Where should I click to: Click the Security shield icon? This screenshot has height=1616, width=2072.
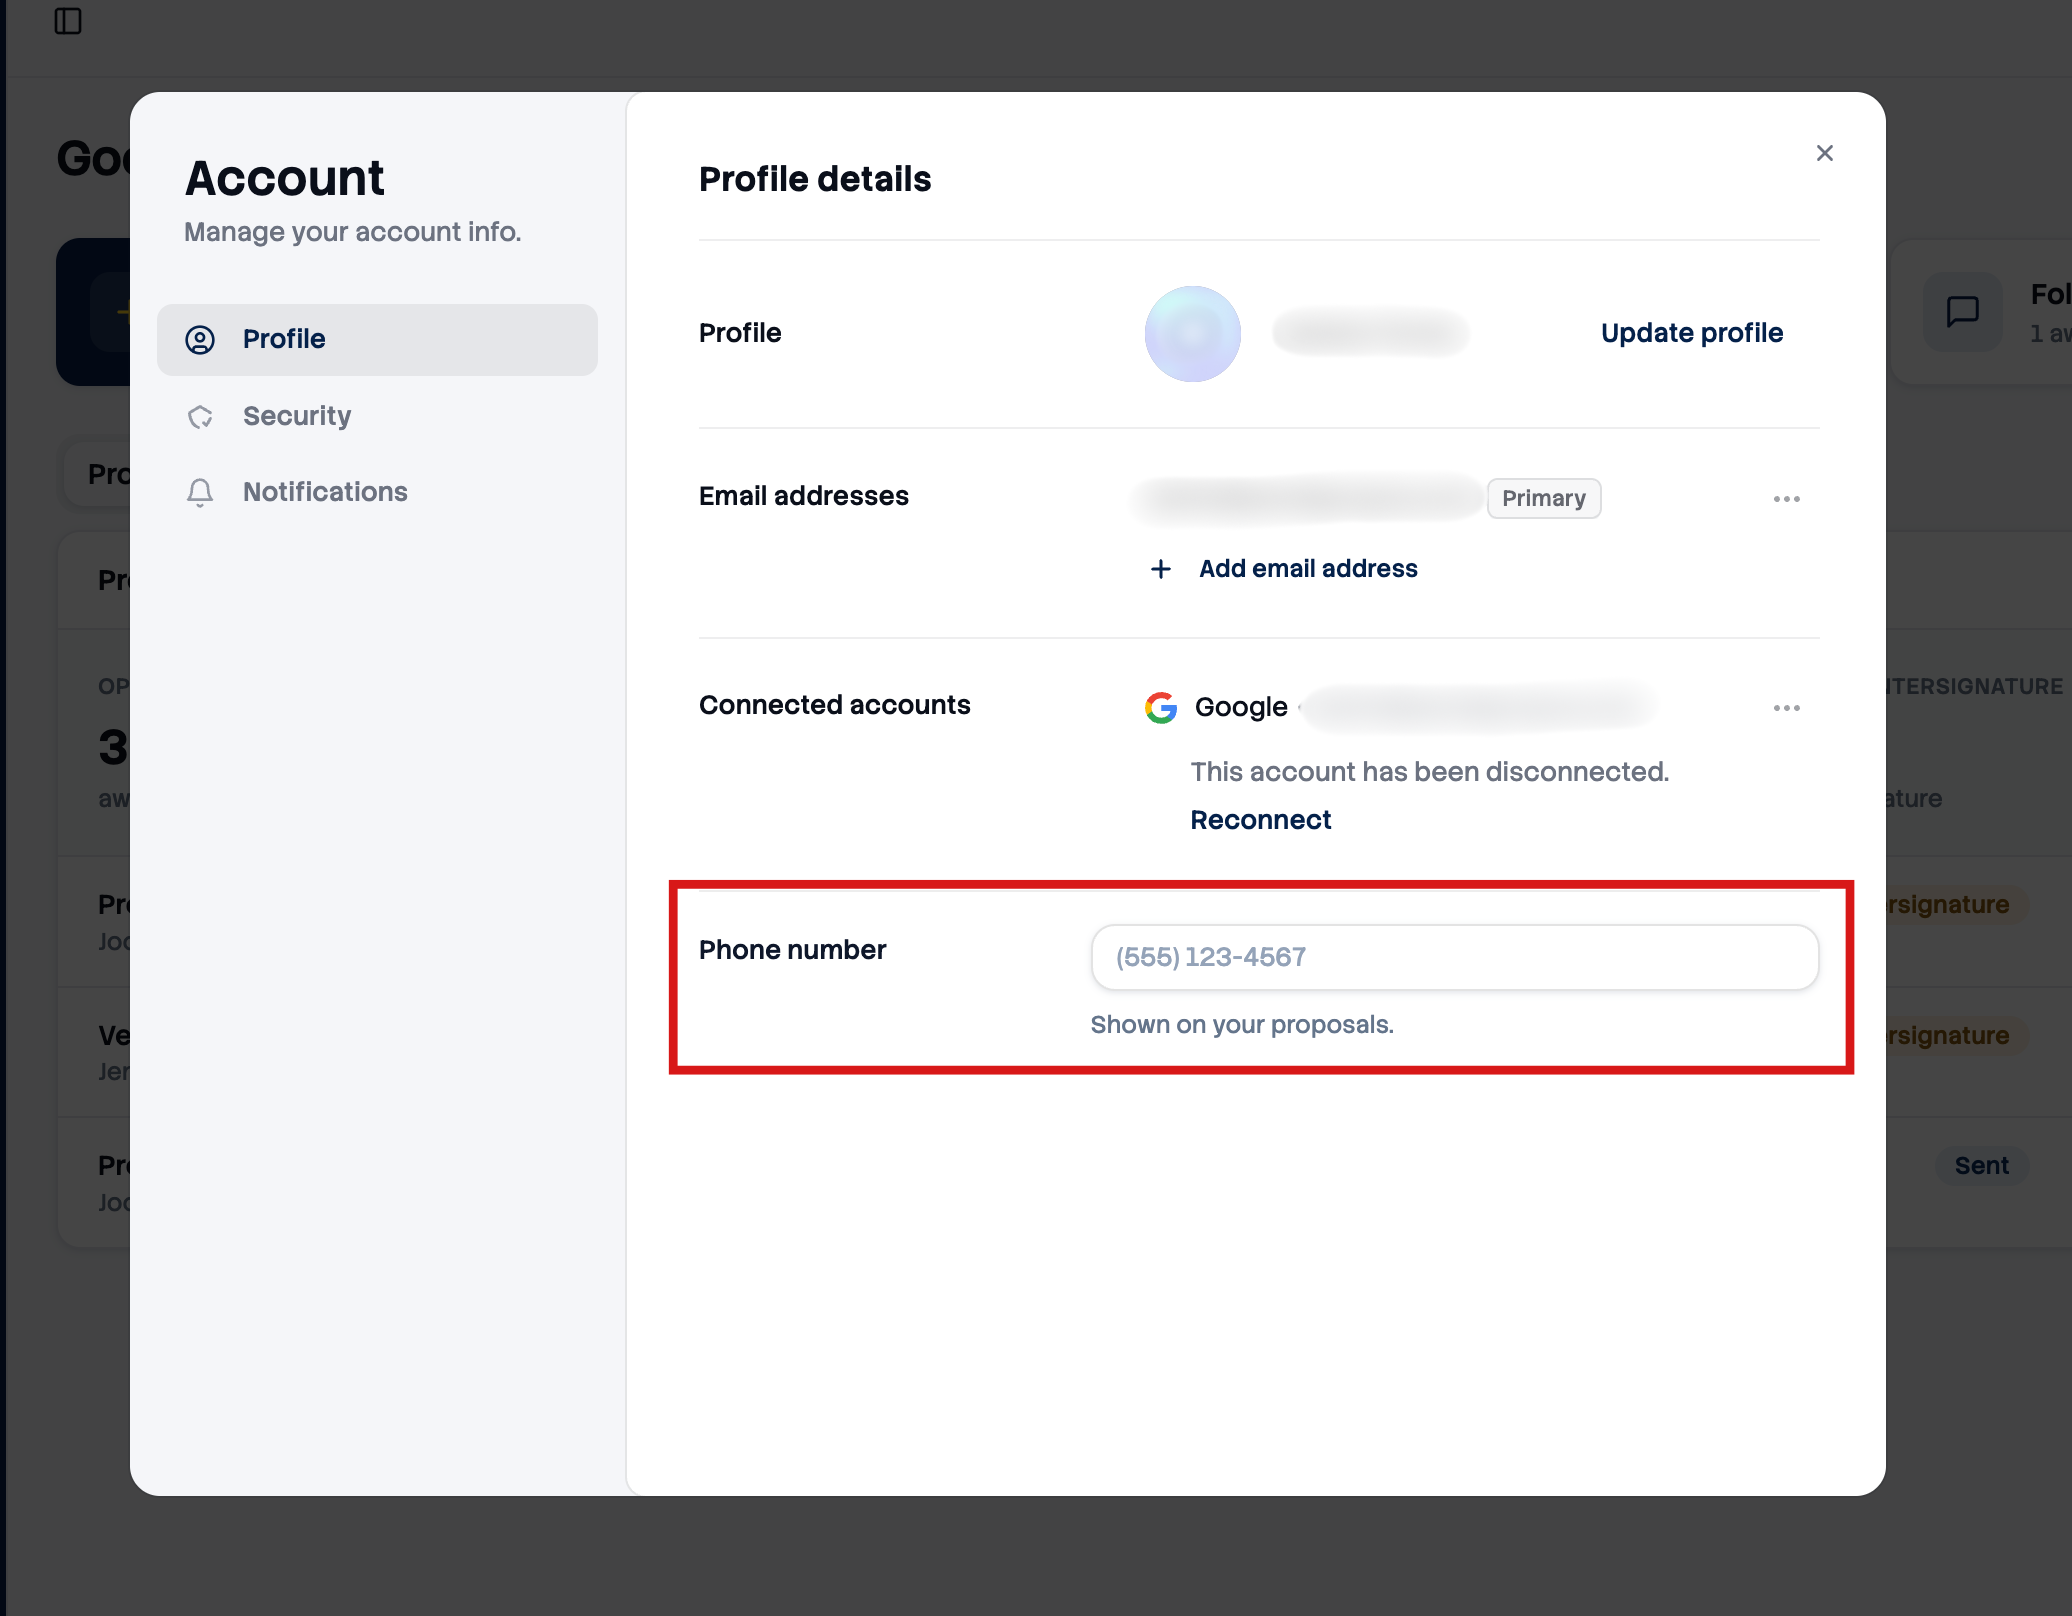200,416
